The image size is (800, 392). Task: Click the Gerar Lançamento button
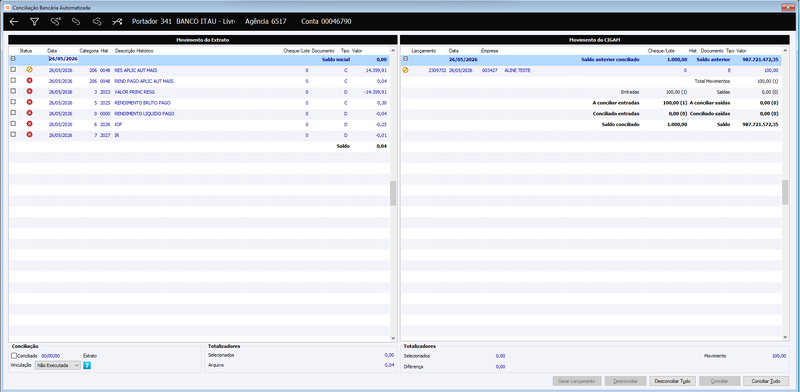576,381
